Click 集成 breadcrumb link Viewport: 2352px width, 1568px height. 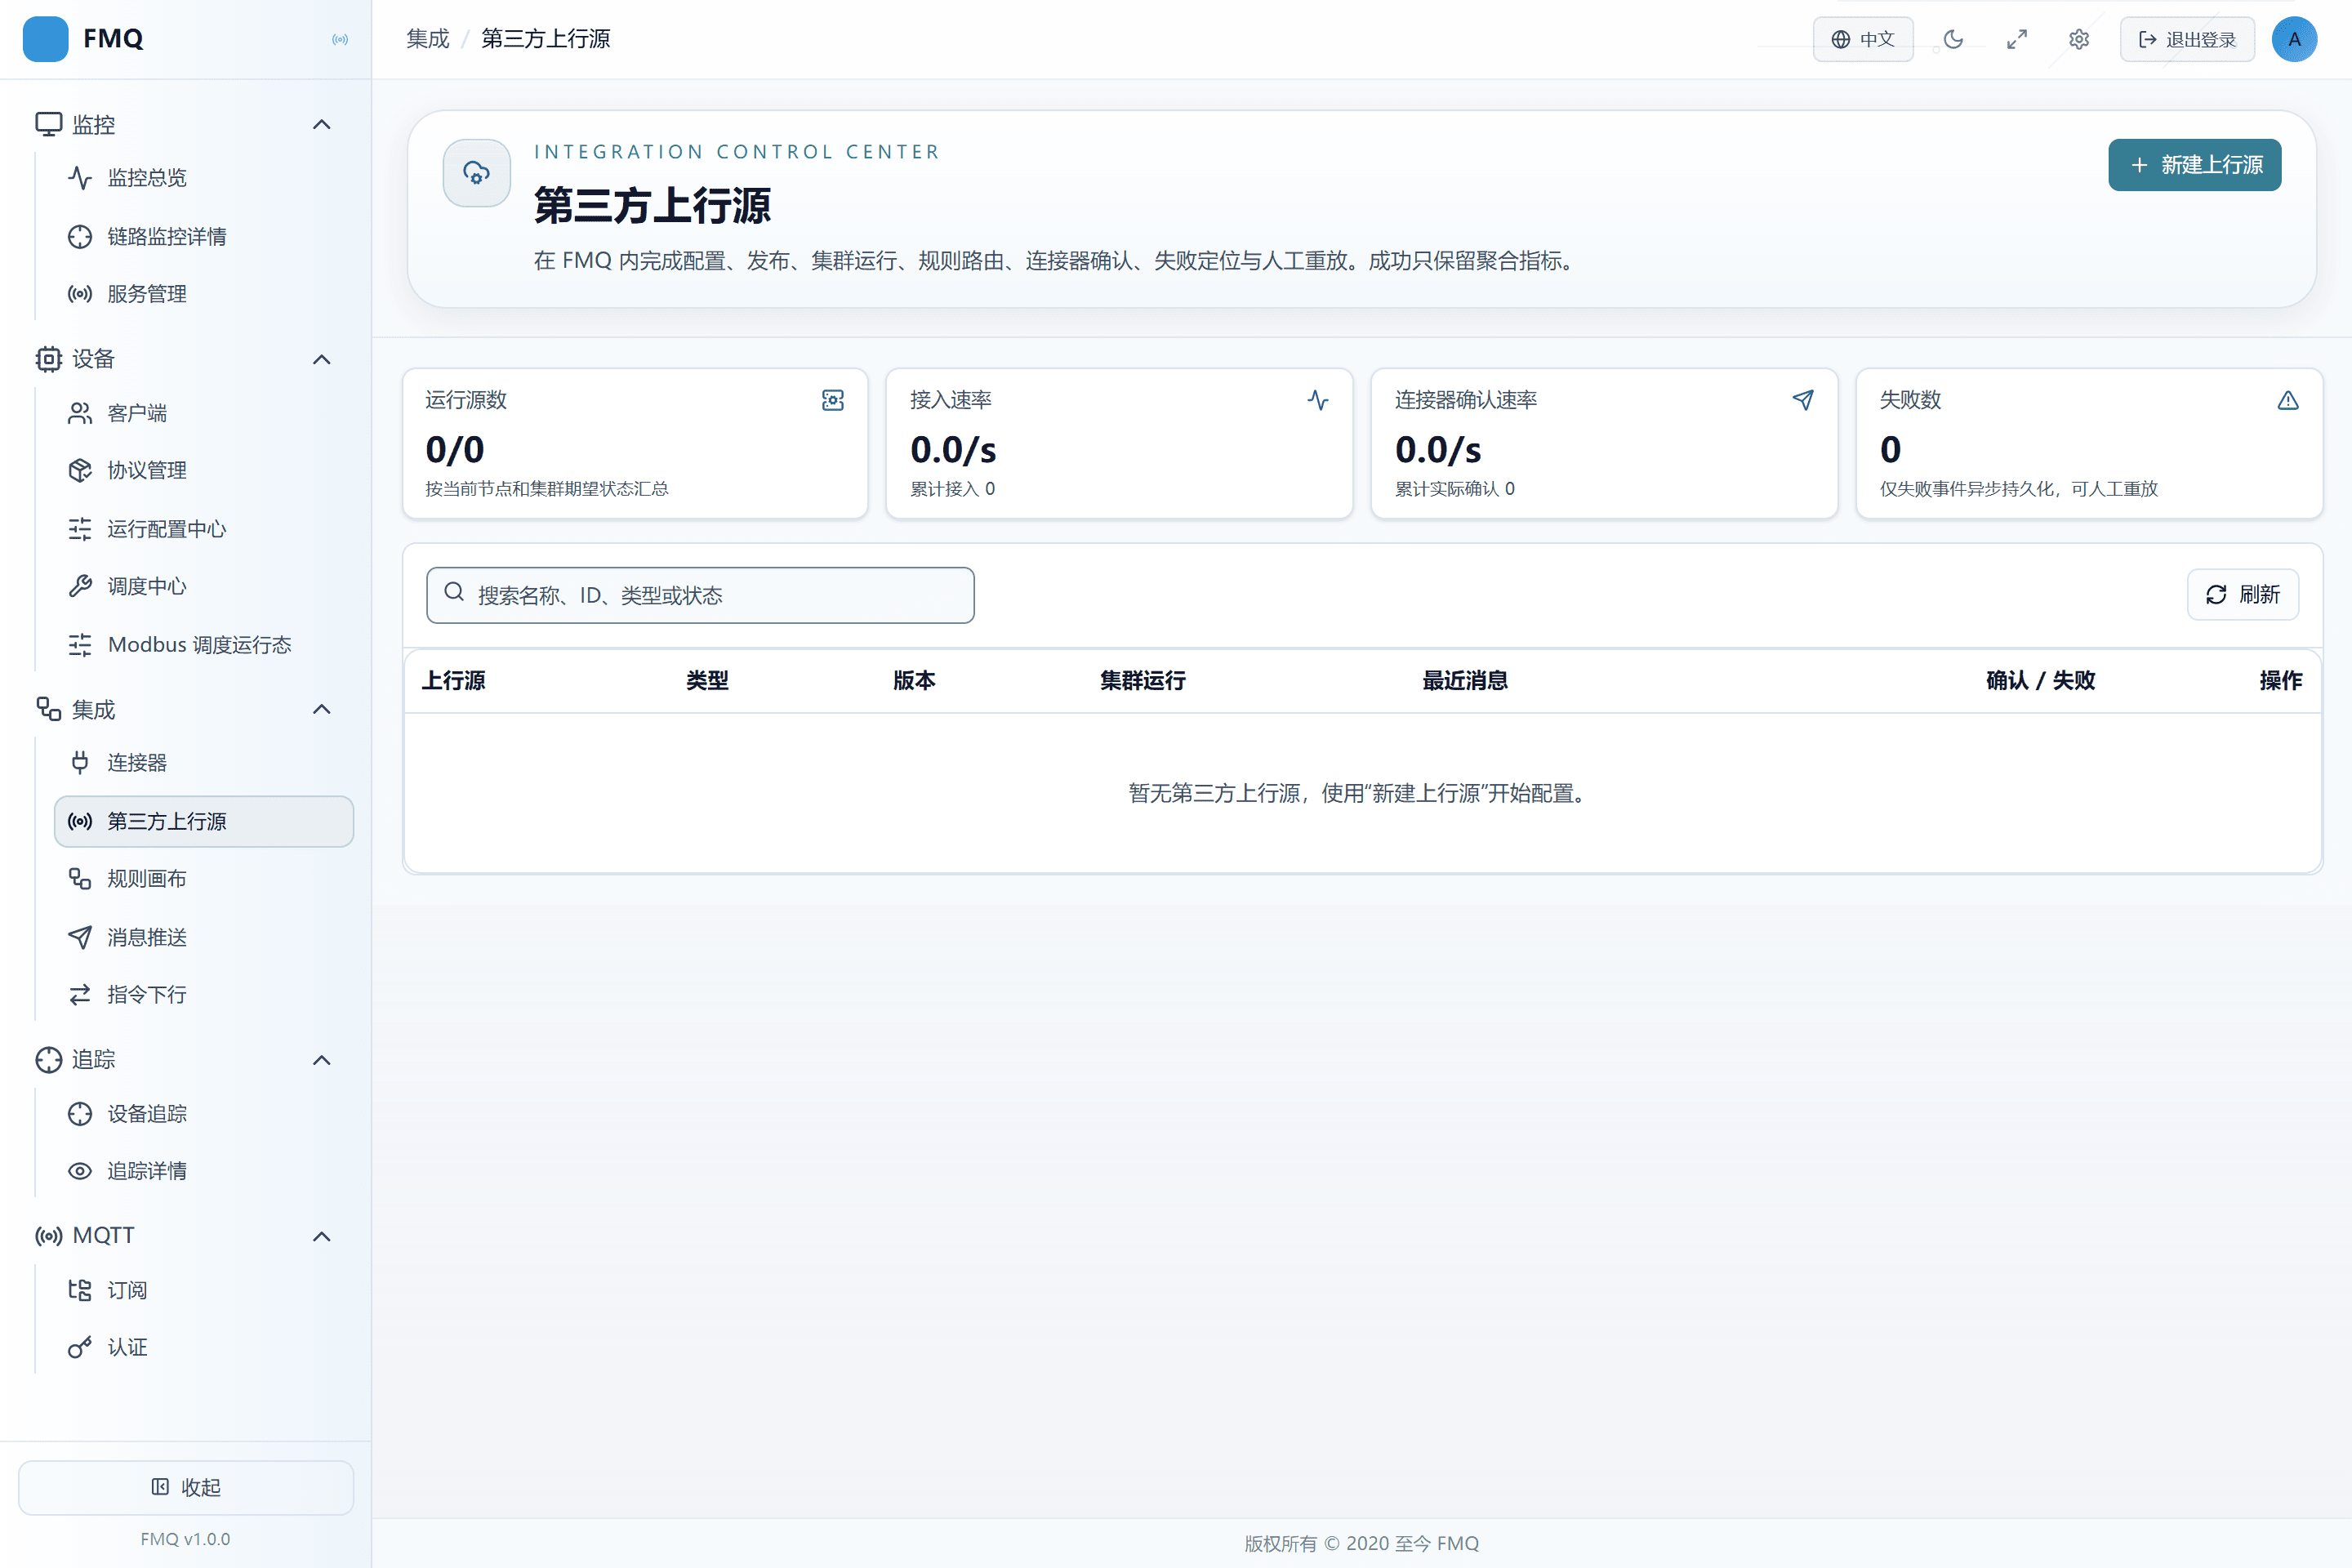pos(428,39)
